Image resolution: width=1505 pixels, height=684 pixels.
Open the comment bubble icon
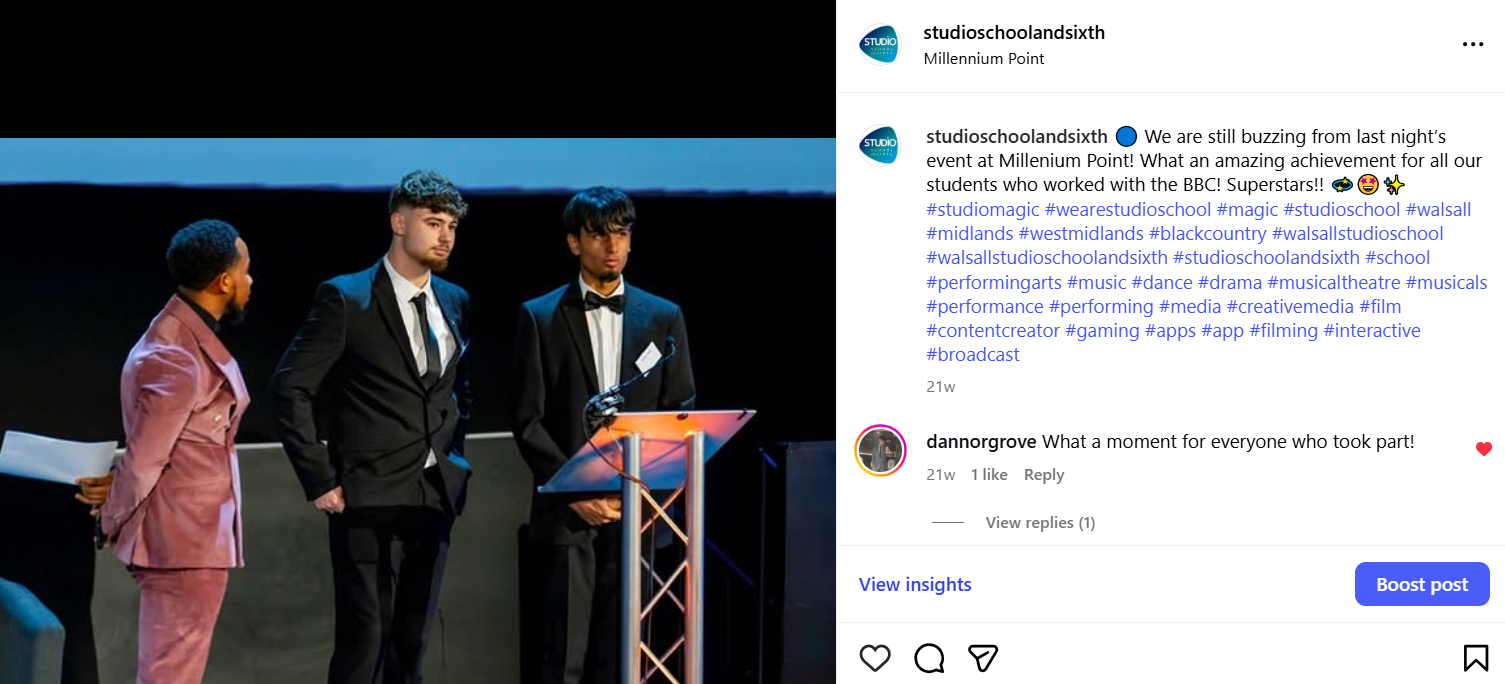click(929, 657)
